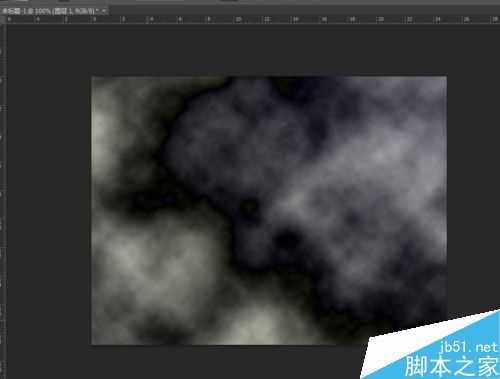This screenshot has width=500, height=379.
Task: Click the 20 mark on horizontal ruler
Action: point(380,19)
